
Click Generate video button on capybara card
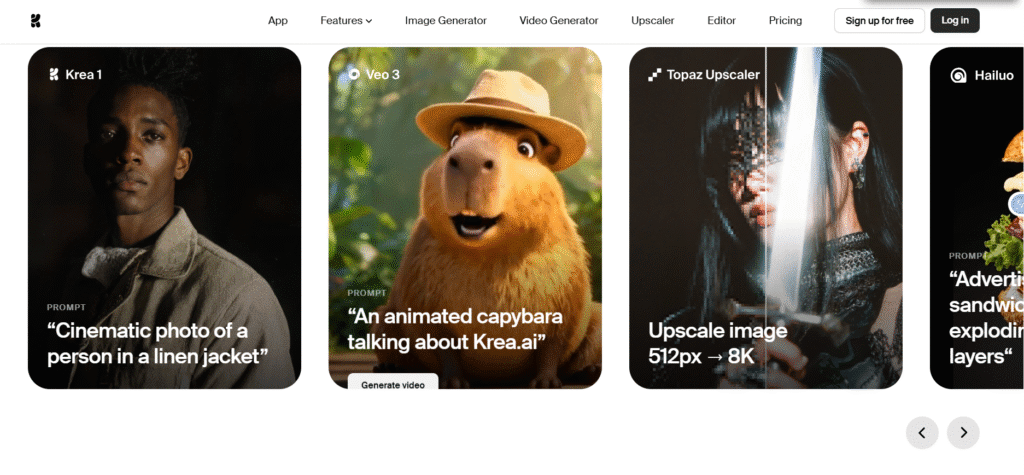tap(393, 384)
